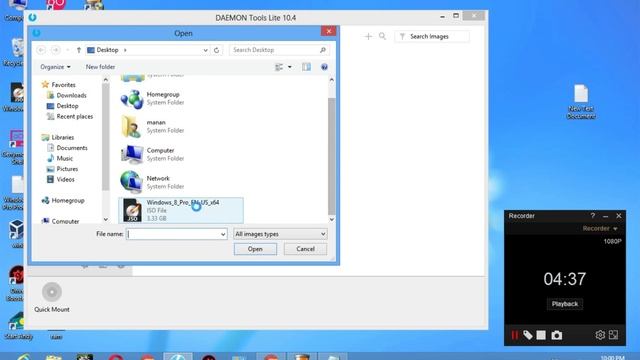This screenshot has height=360, width=640.
Task: Click the tag marker icon in Recorder
Action: coord(528,335)
